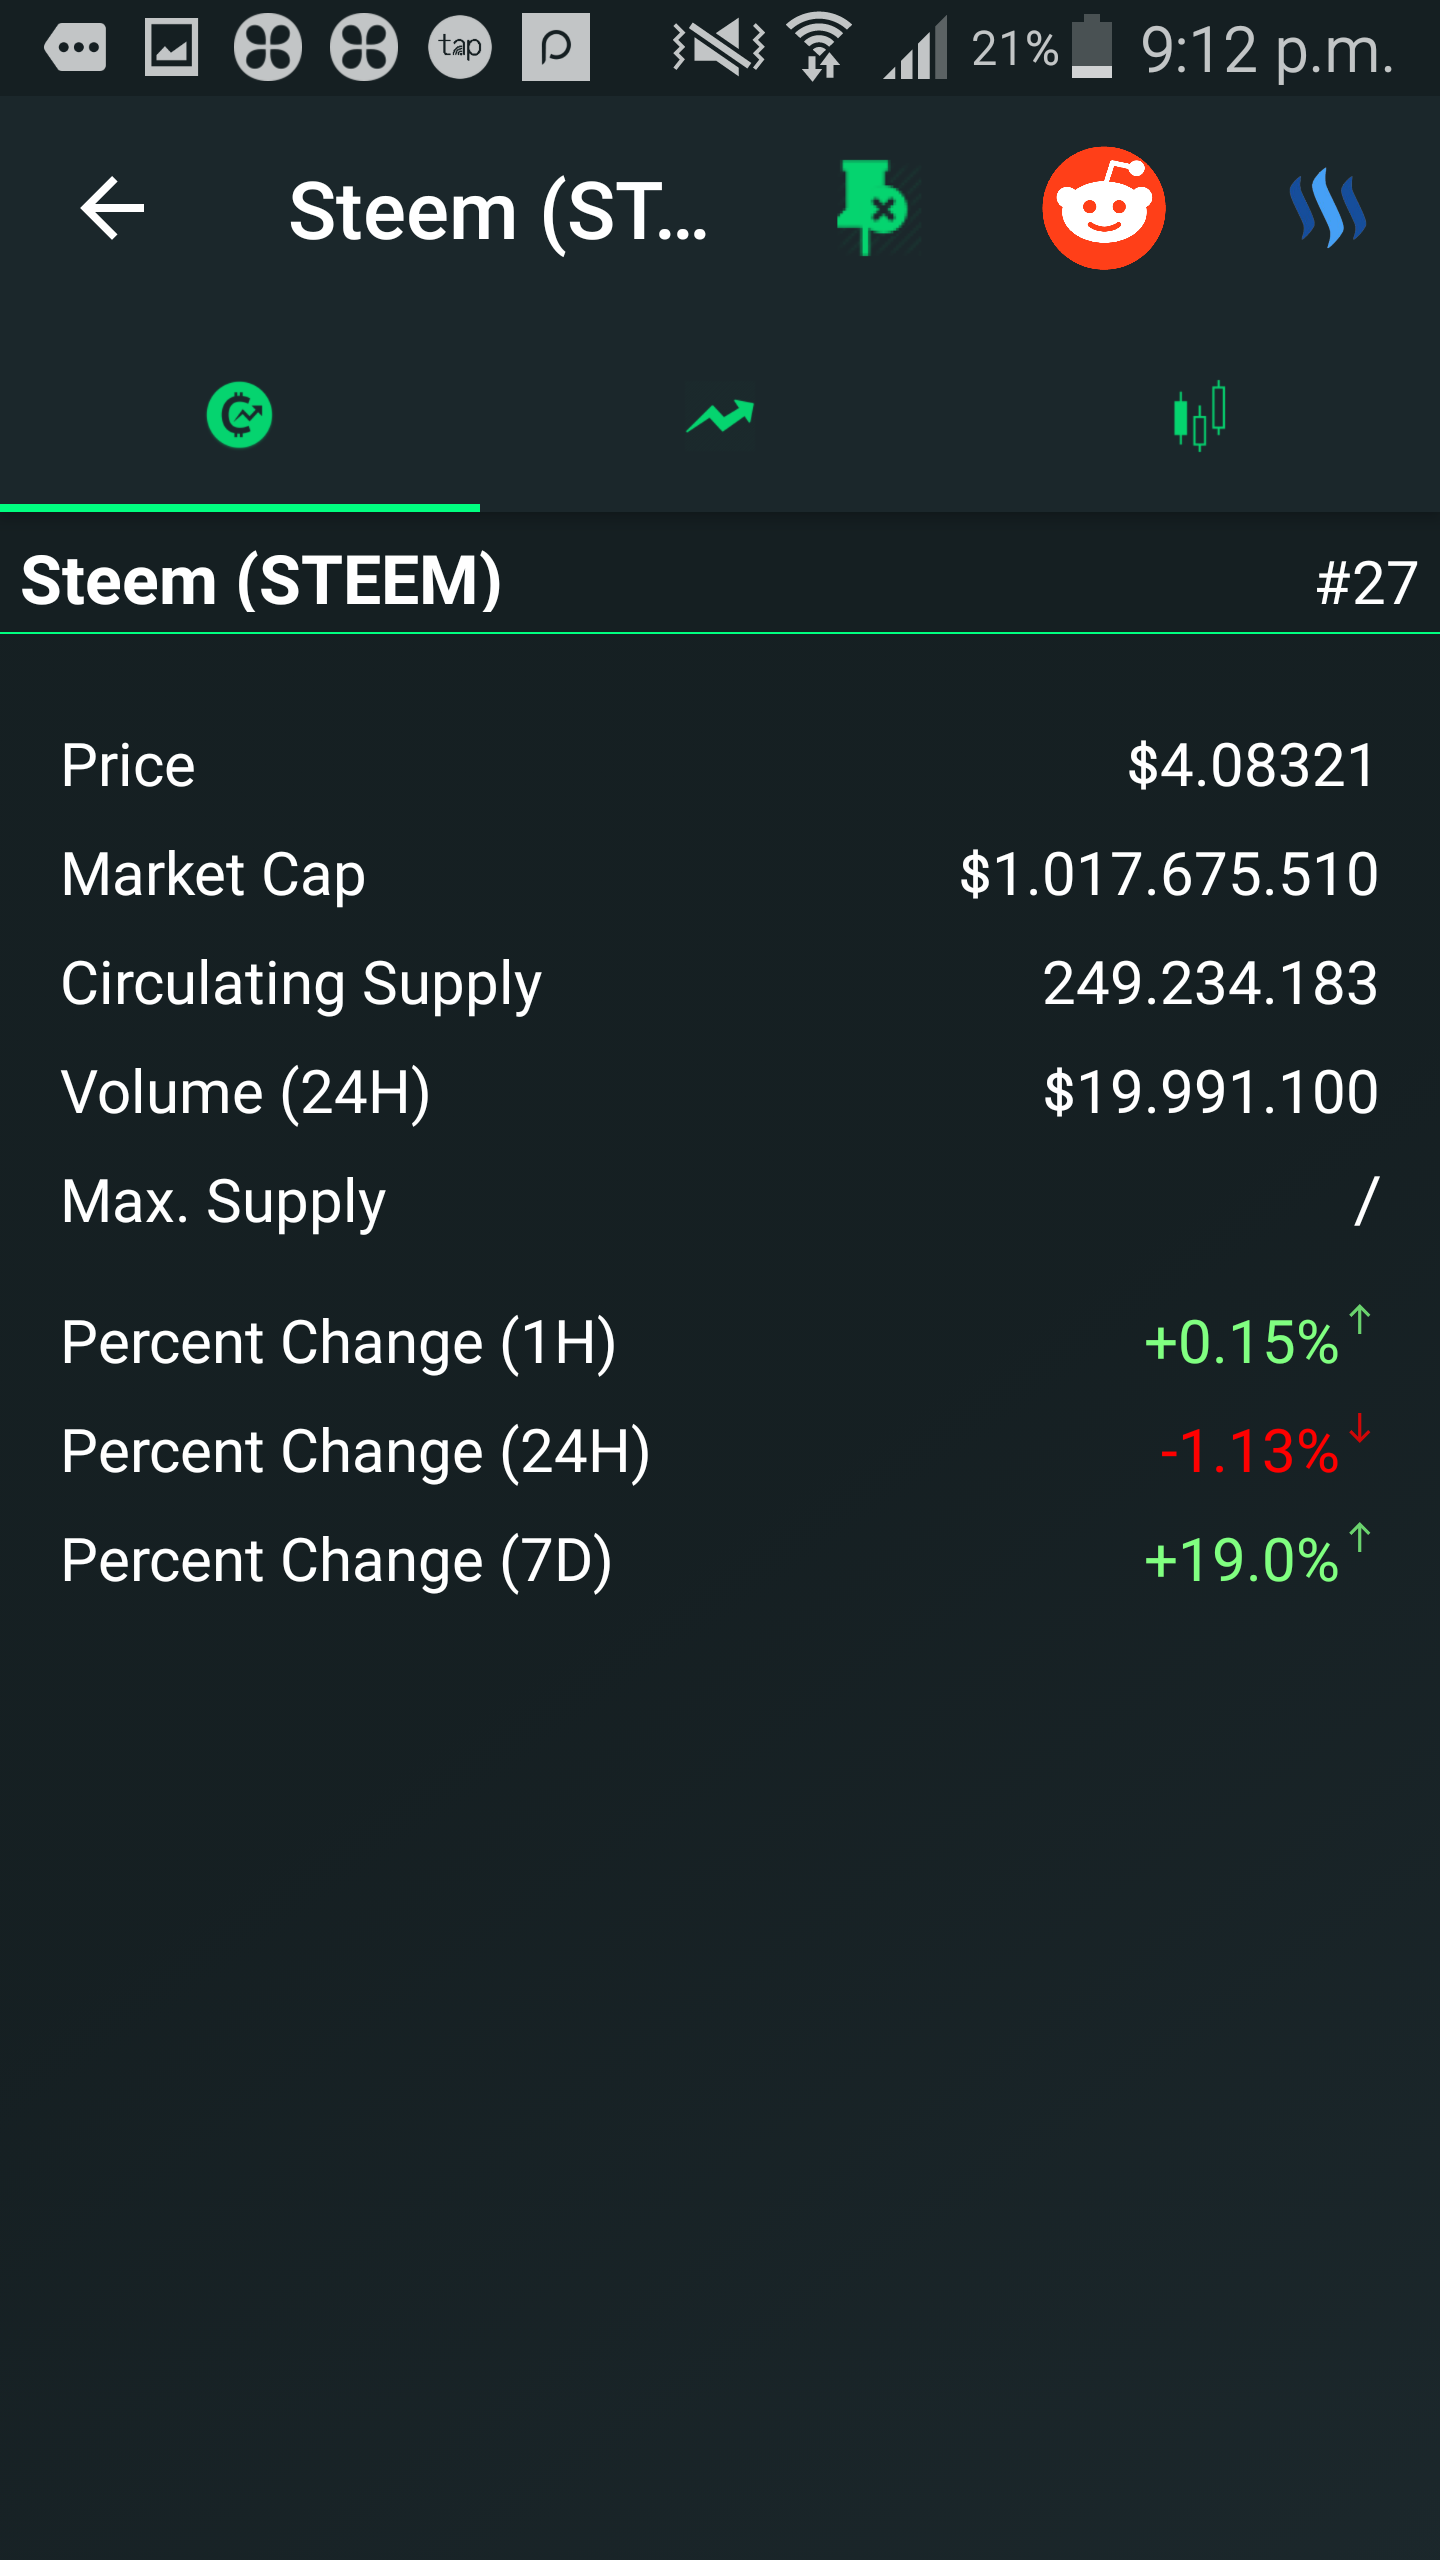Tap the #27 rank label

tap(1366, 583)
